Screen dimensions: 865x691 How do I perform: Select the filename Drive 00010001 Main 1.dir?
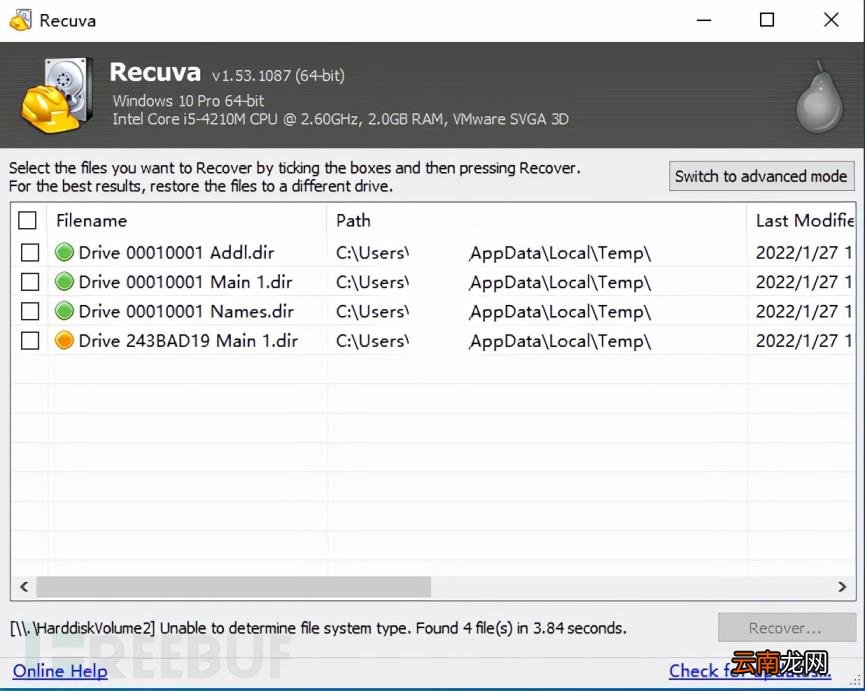pyautogui.click(x=185, y=282)
